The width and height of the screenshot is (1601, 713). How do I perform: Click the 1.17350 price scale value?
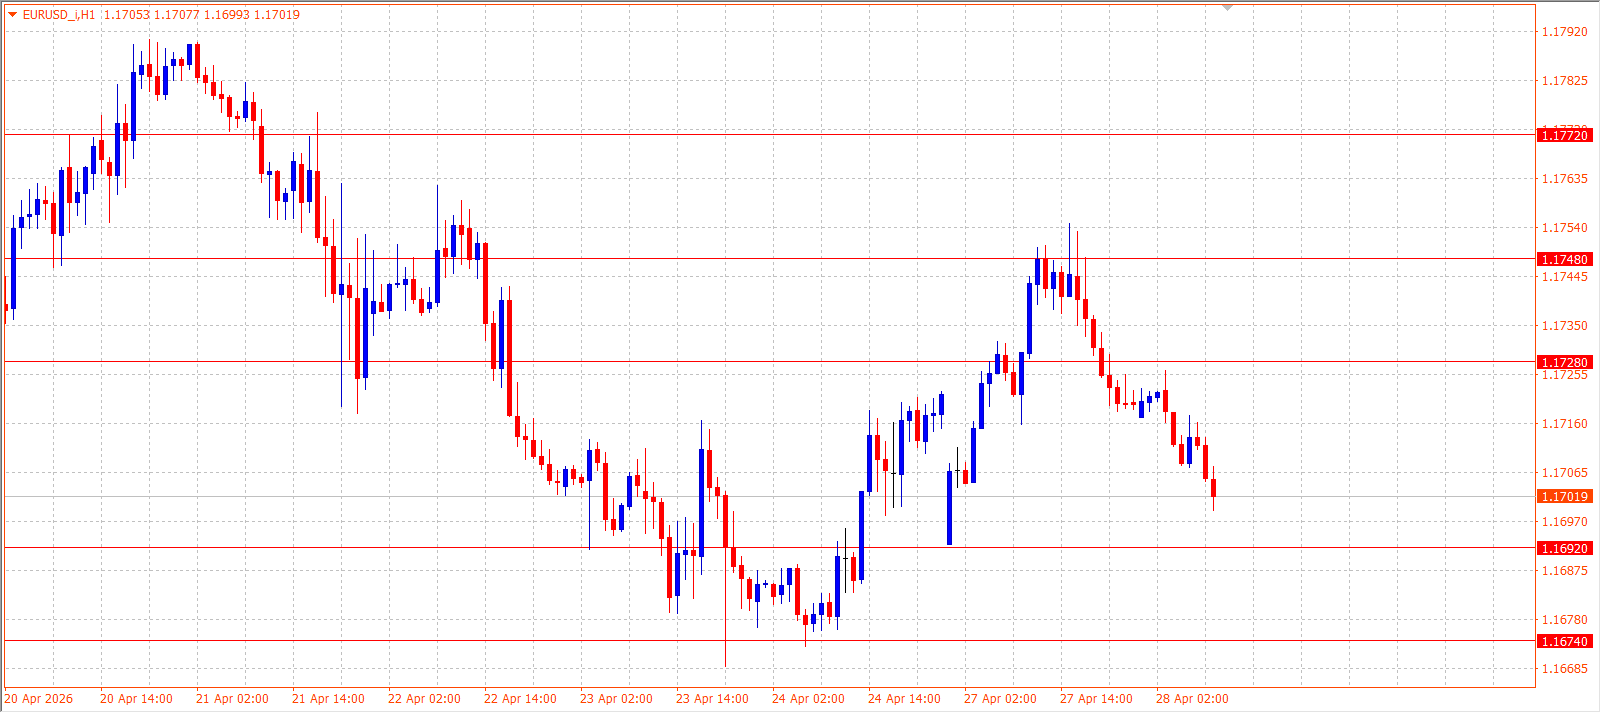pos(1564,326)
